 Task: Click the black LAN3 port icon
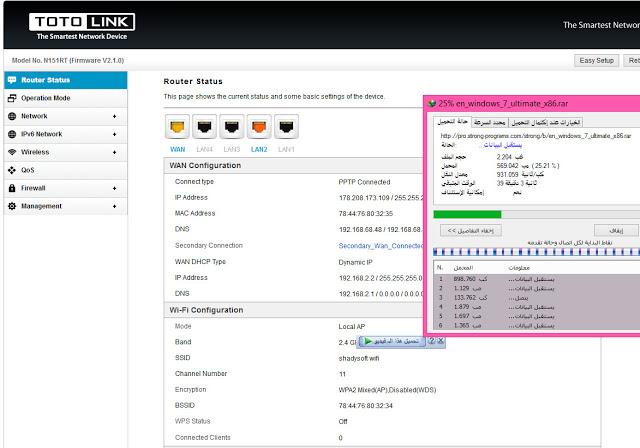point(232,126)
